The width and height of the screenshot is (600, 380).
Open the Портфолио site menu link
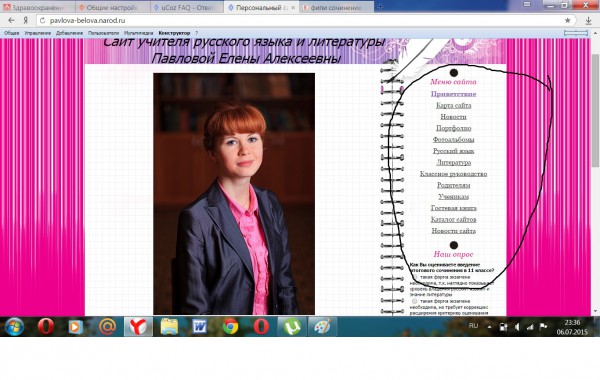click(x=453, y=128)
